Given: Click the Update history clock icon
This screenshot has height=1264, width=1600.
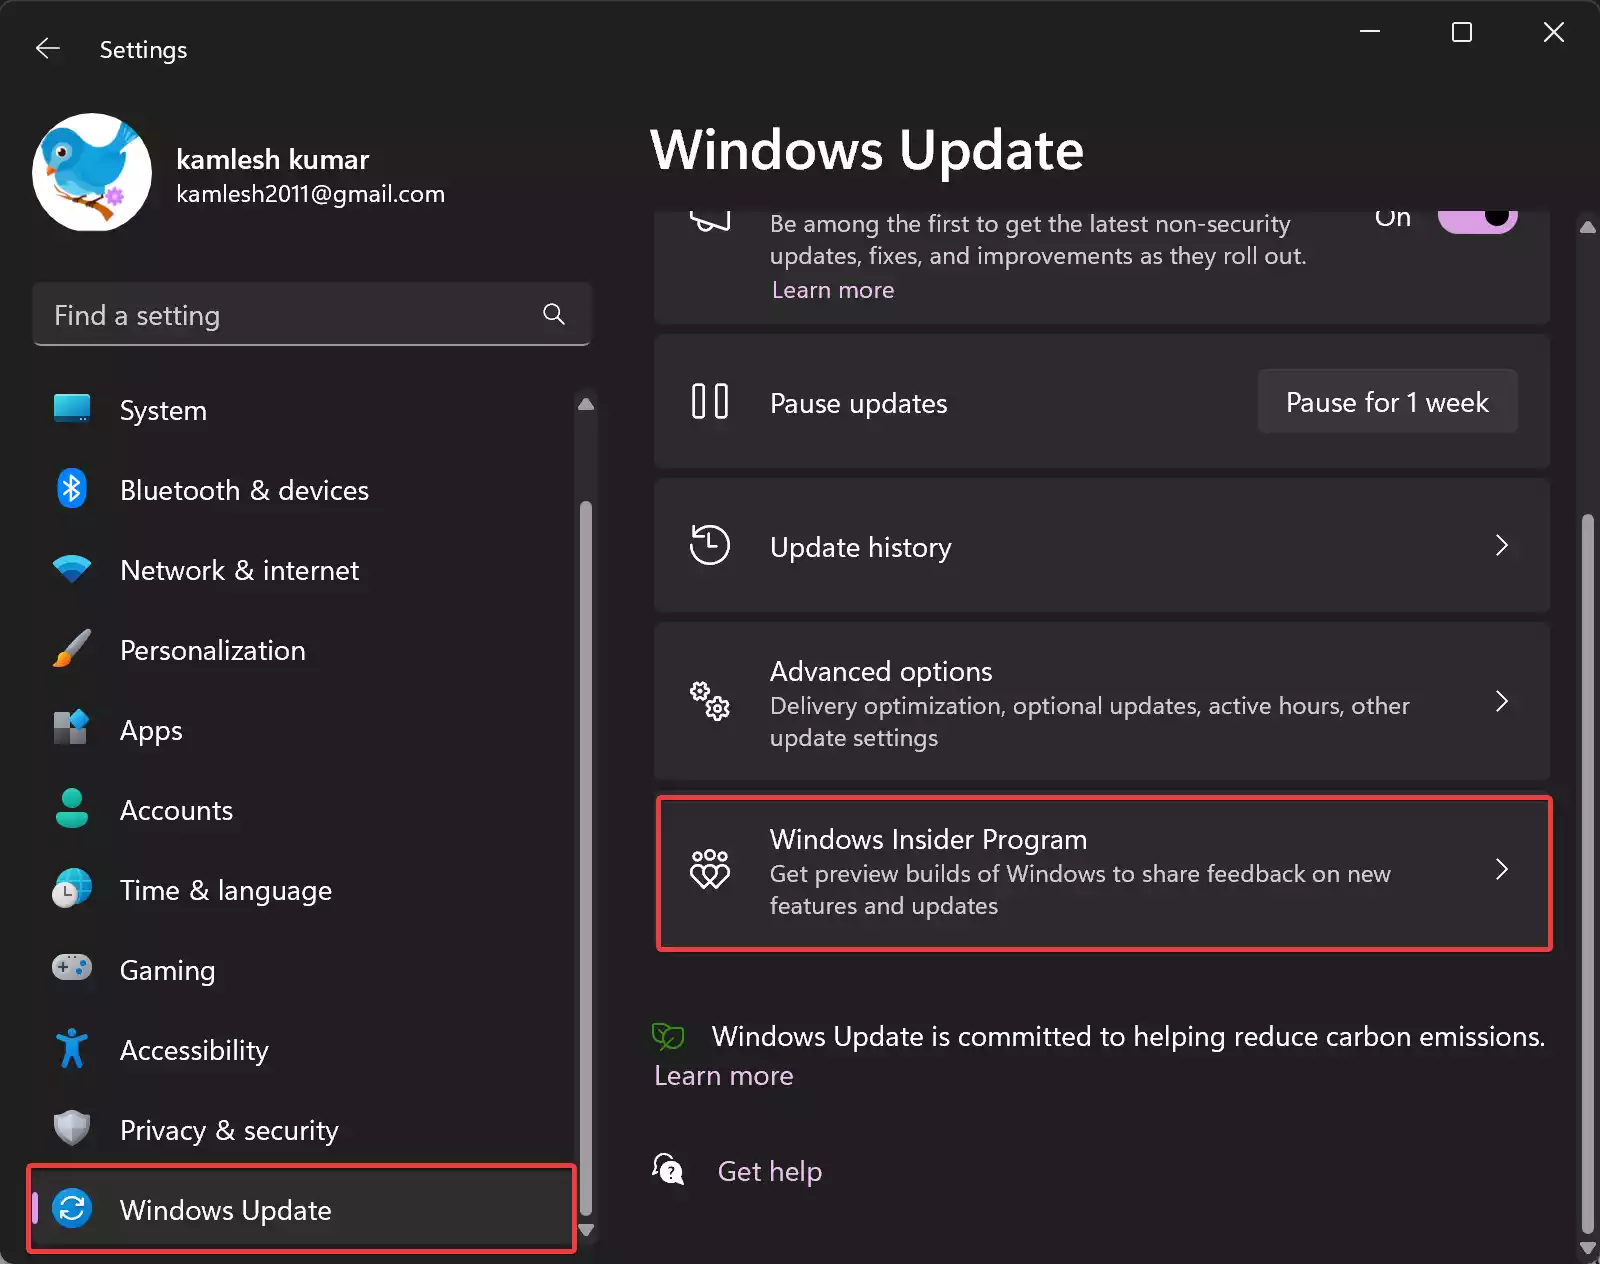Looking at the screenshot, I should [x=710, y=546].
